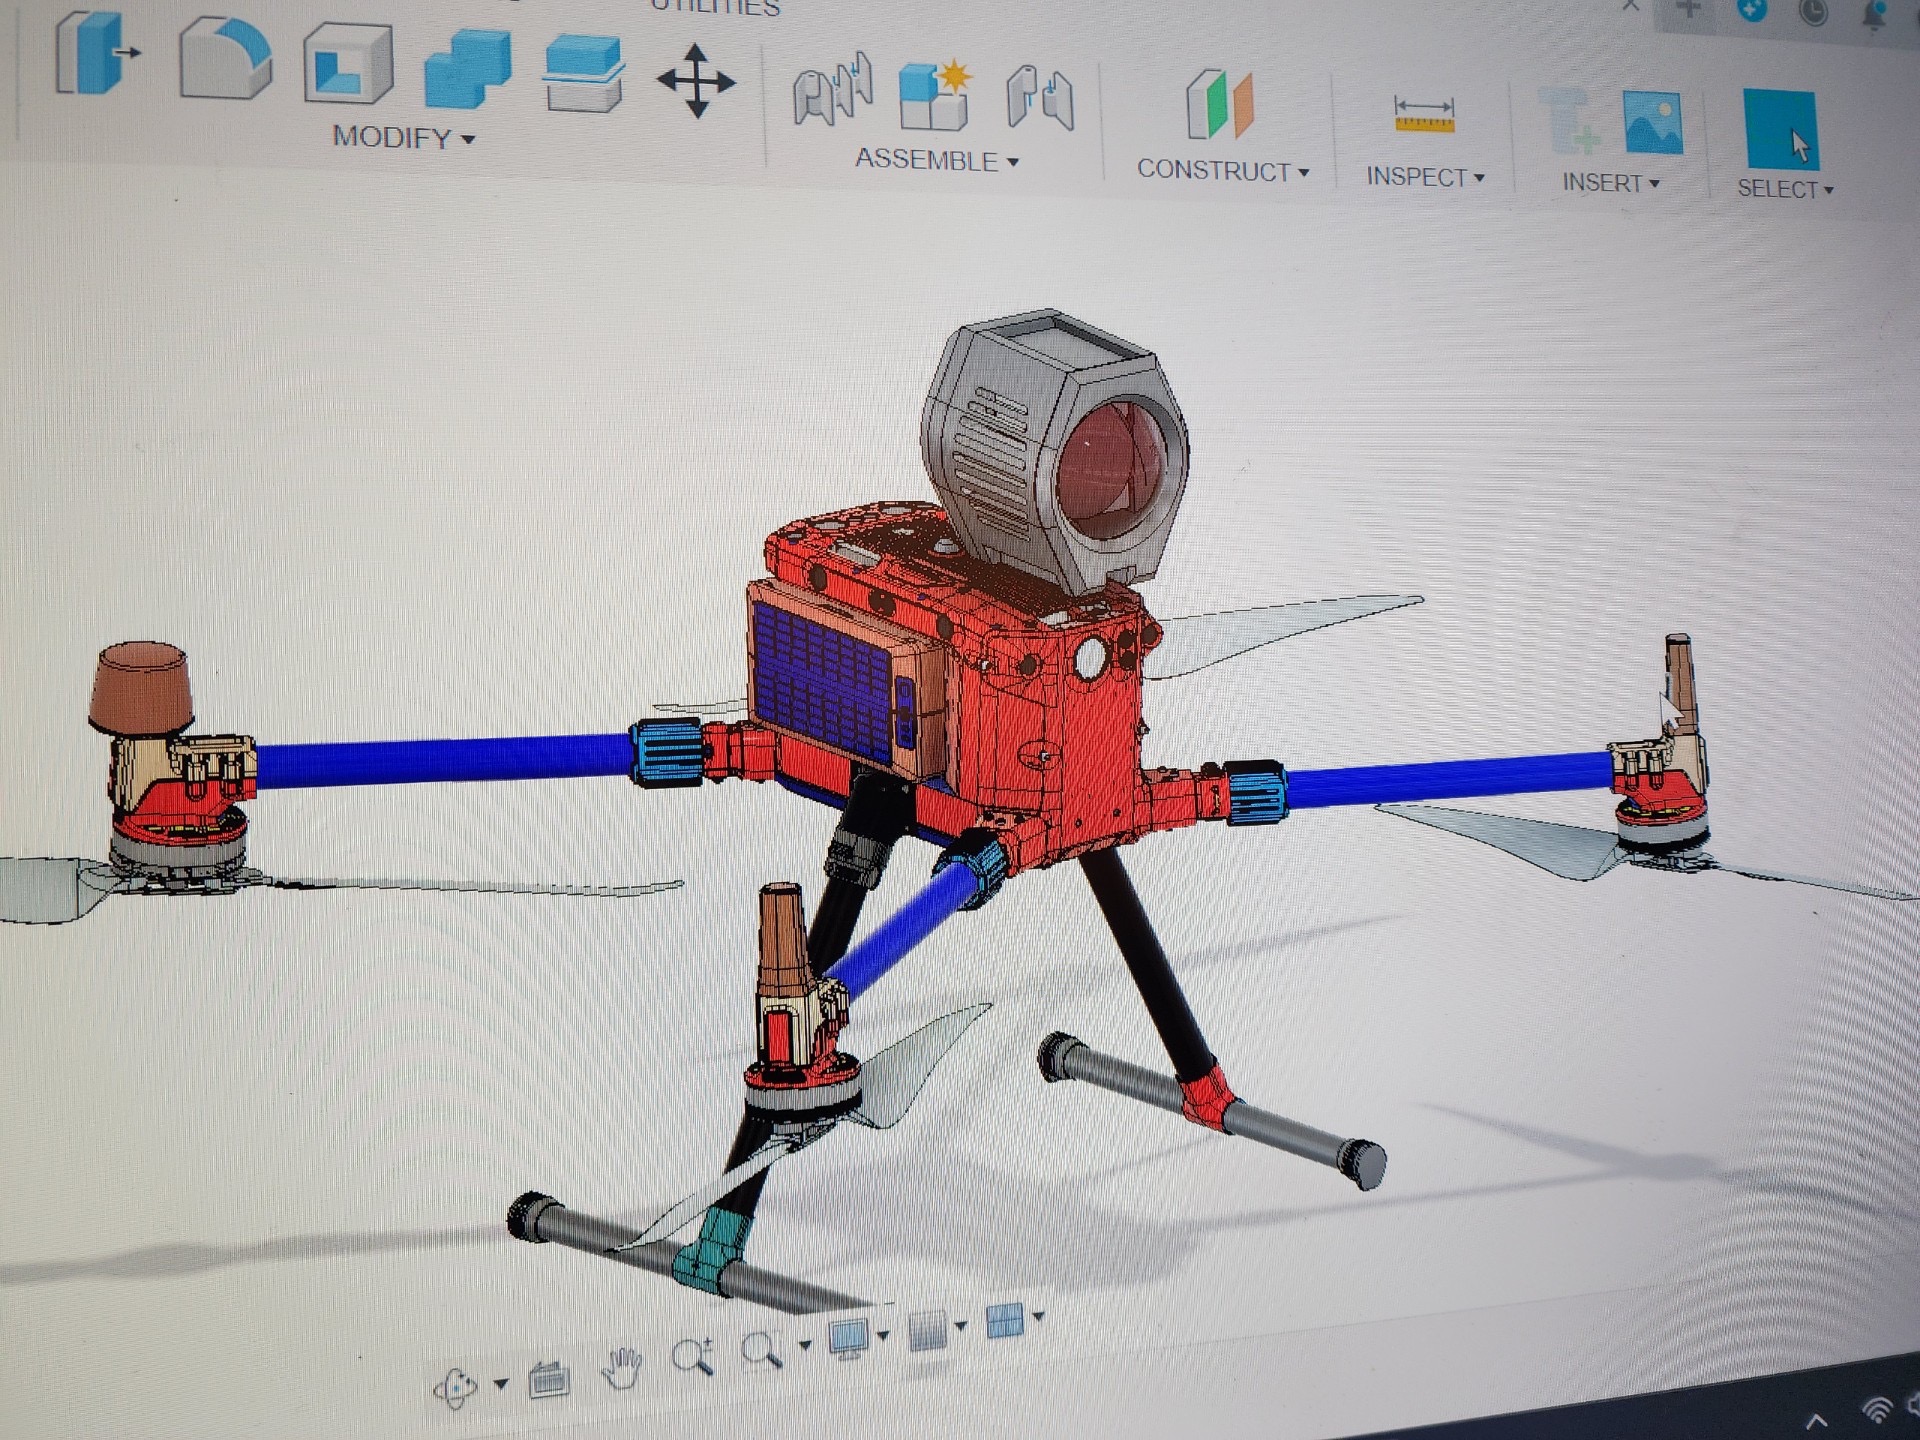
Task: Choose the Measure ruler tool
Action: click(x=1424, y=115)
